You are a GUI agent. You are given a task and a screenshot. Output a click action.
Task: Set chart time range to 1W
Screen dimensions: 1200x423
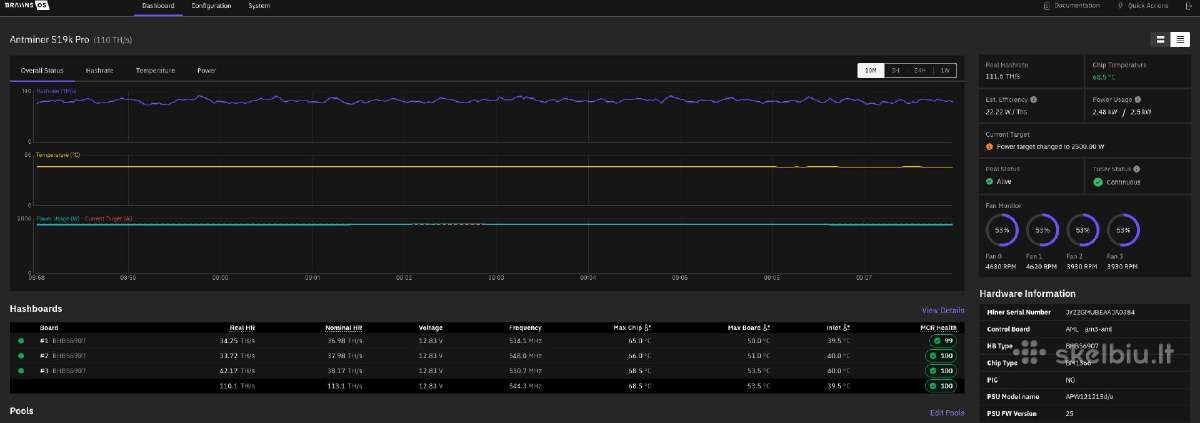(x=944, y=70)
